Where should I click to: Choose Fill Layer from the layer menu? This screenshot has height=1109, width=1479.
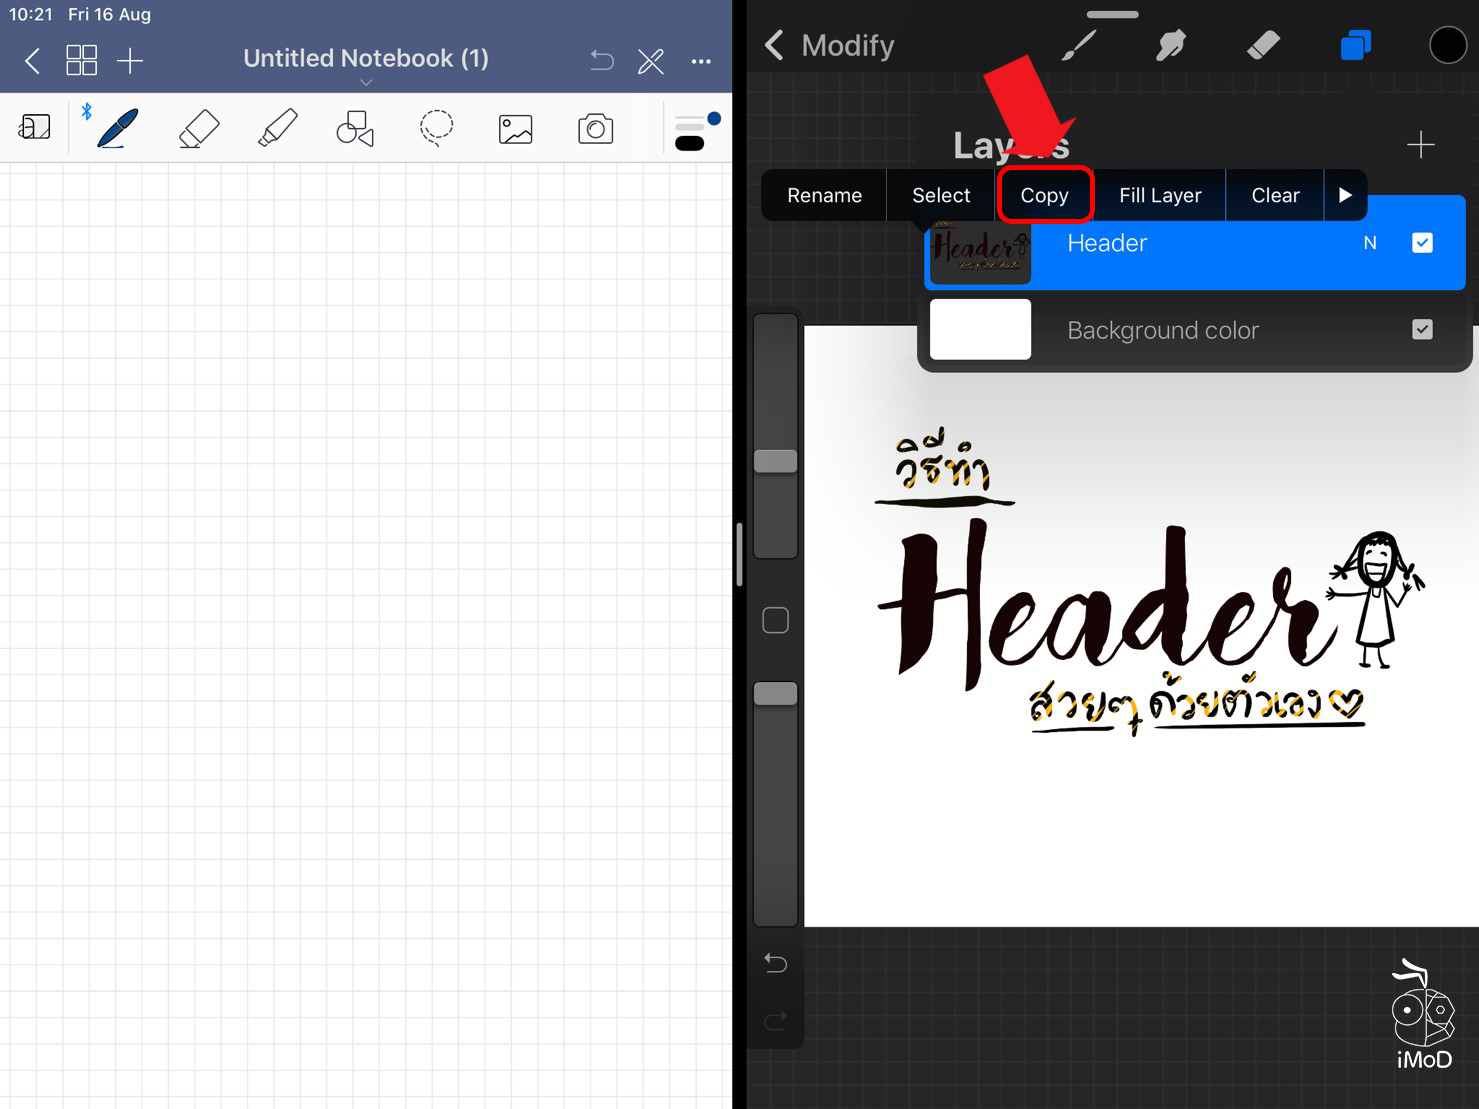click(x=1160, y=195)
